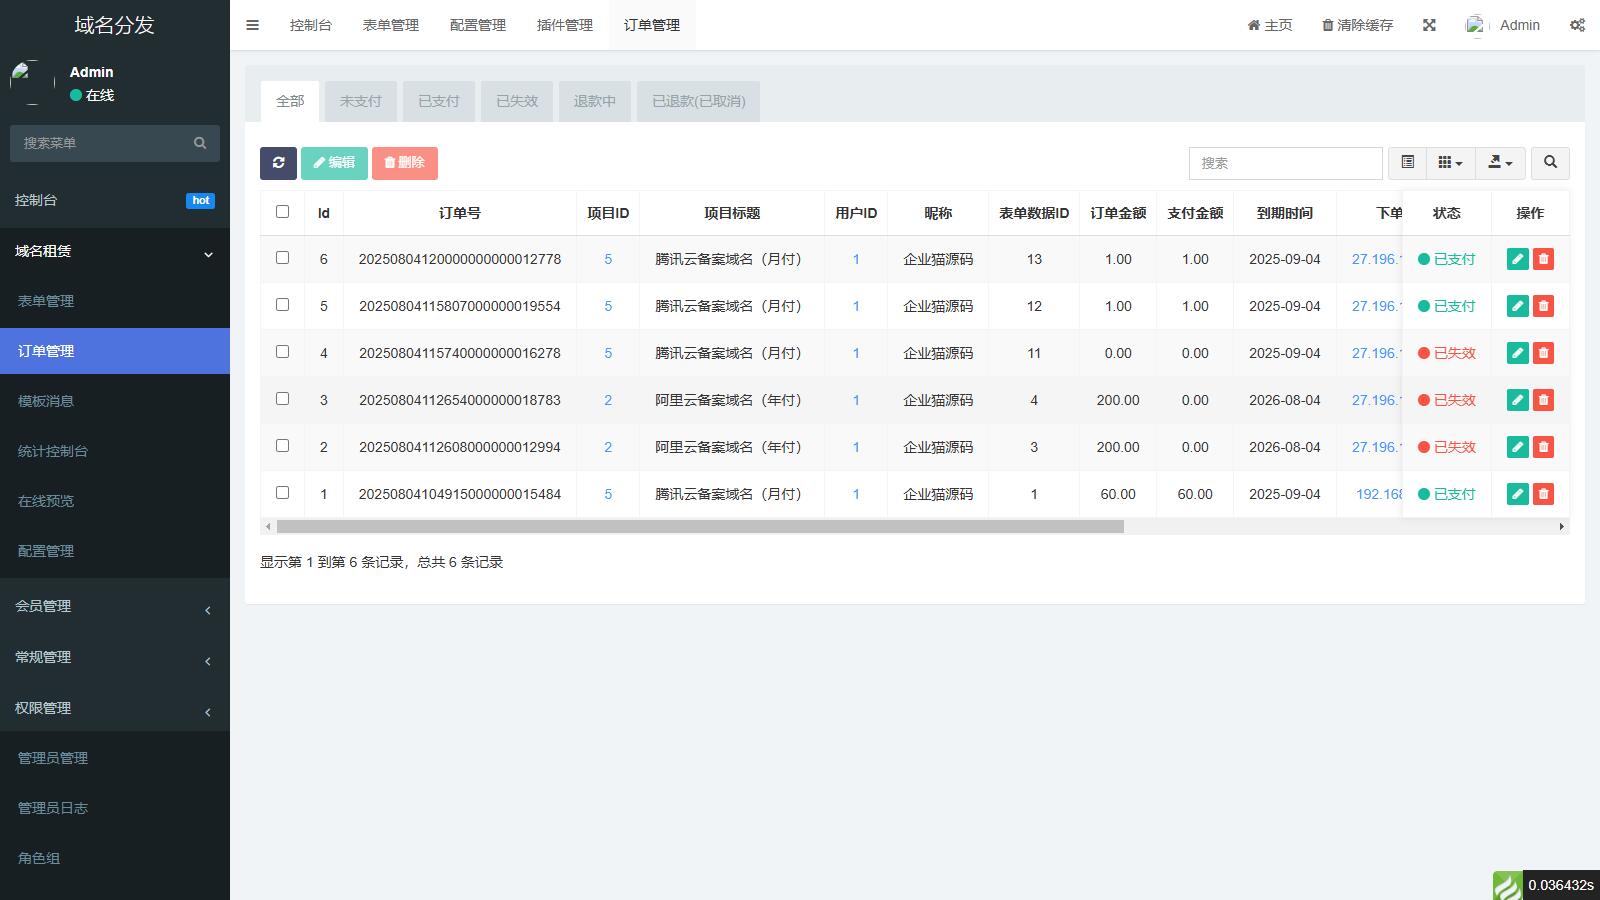
Task: Toggle fullscreen mode icon in header
Action: 1429,25
